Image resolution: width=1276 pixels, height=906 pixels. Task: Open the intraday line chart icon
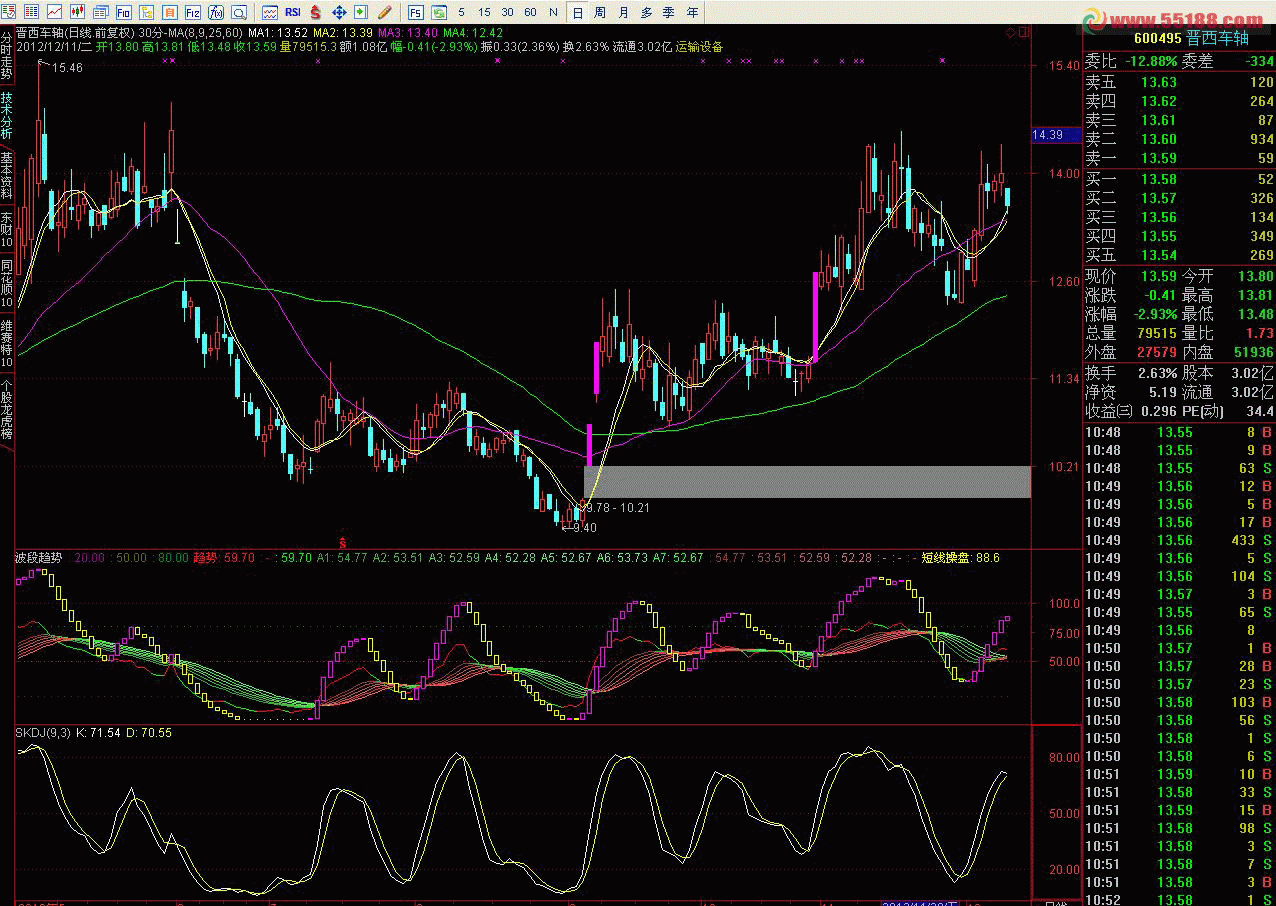point(55,12)
